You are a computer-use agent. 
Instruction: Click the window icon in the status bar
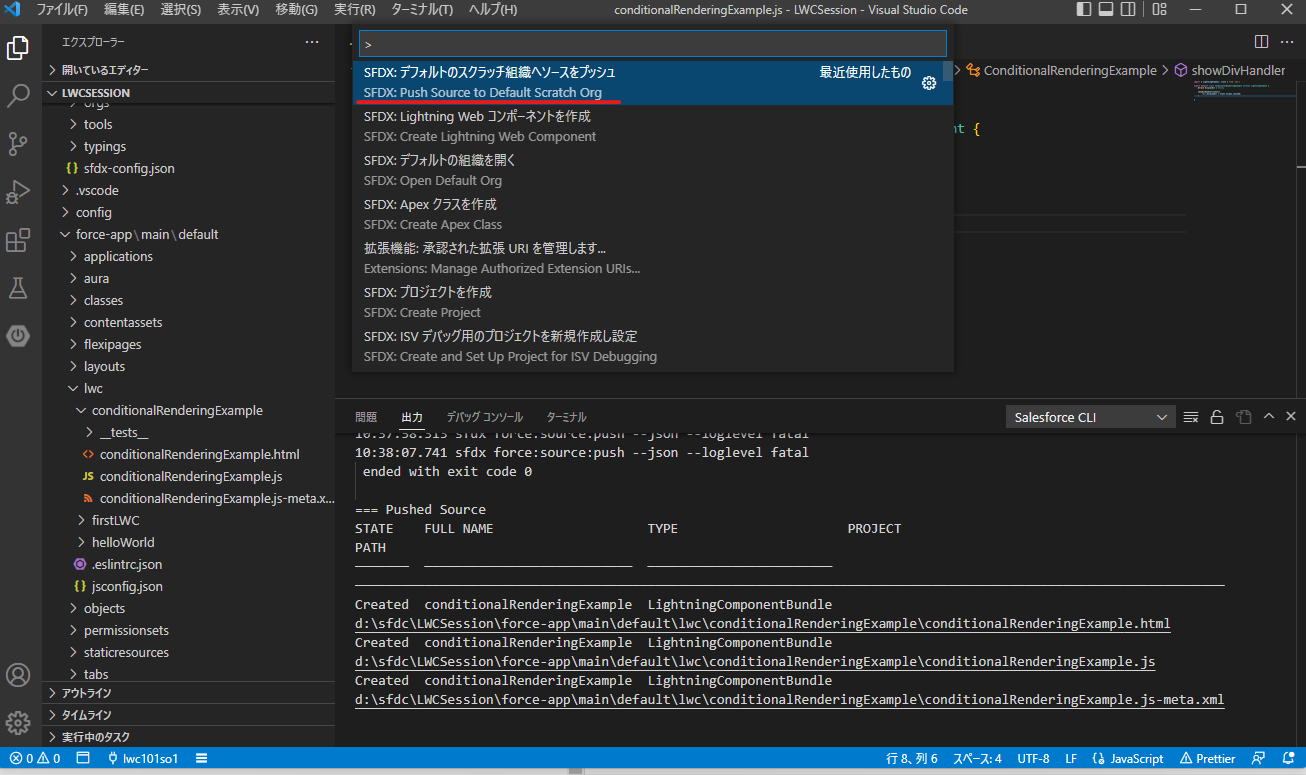coord(83,759)
